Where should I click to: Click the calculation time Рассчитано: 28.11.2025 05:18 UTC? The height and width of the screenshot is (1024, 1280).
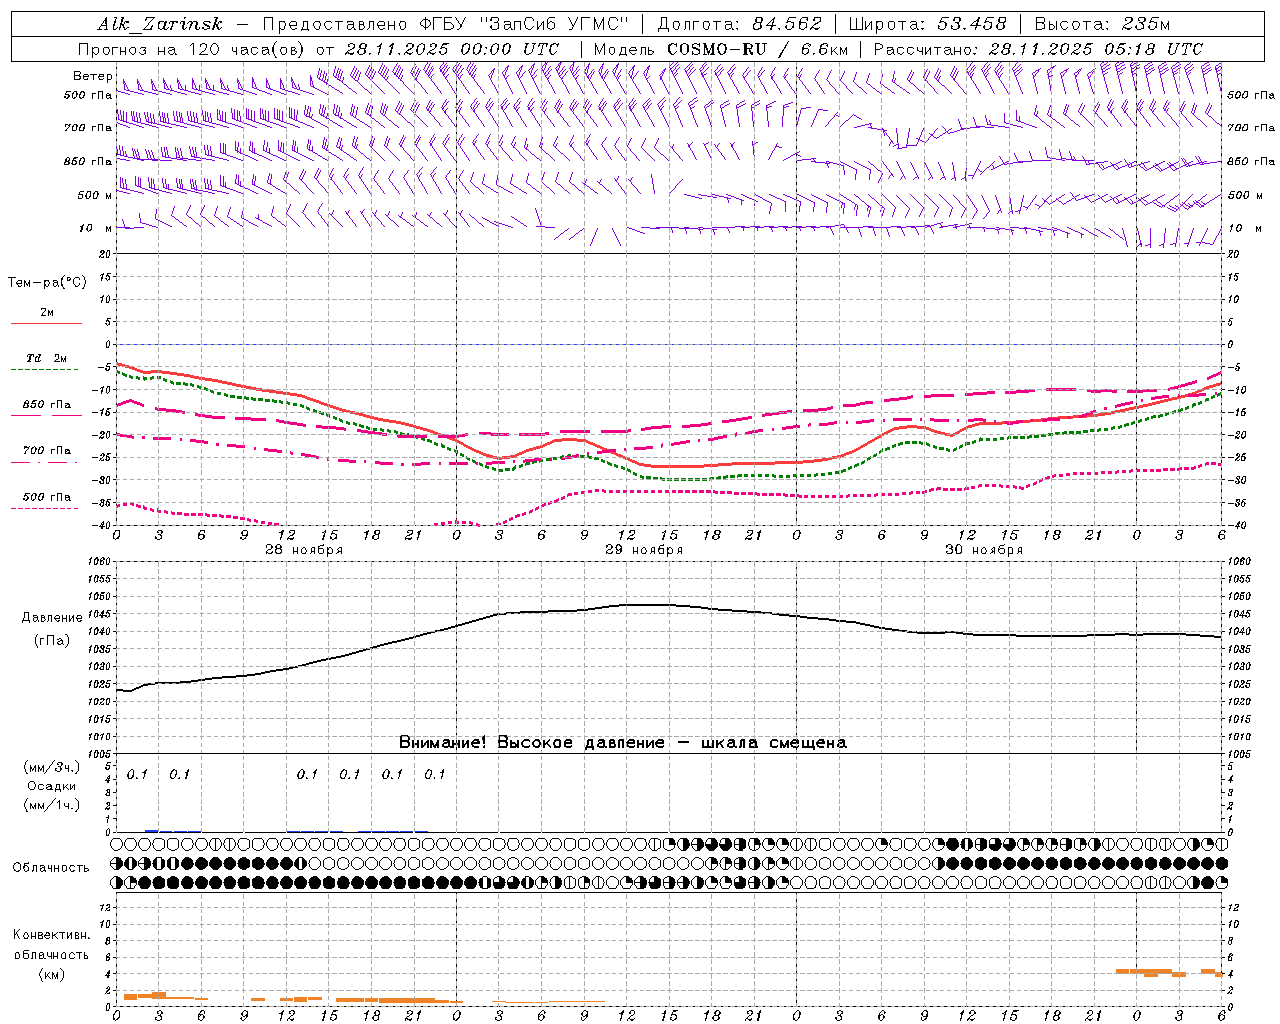click(x=1038, y=49)
